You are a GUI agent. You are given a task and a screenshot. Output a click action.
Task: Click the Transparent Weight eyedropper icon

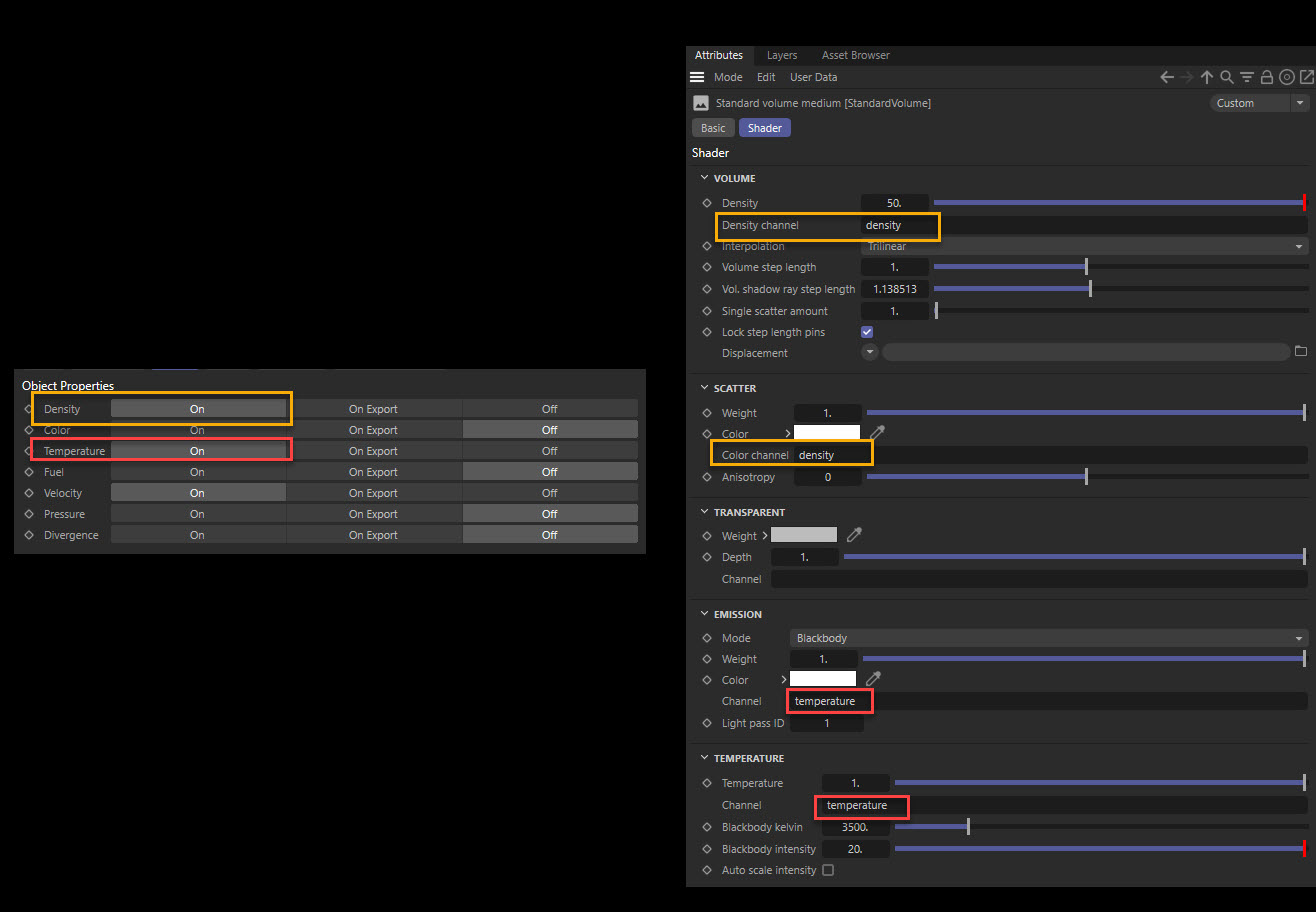(855, 535)
